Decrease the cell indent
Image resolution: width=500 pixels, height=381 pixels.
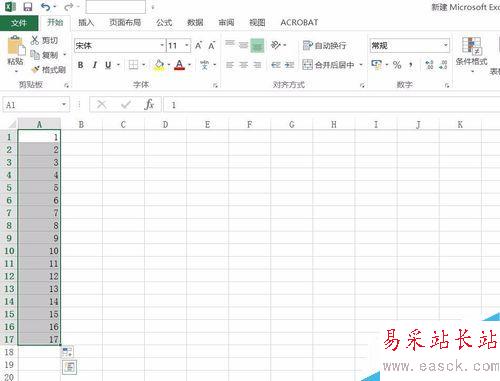pyautogui.click(x=275, y=65)
